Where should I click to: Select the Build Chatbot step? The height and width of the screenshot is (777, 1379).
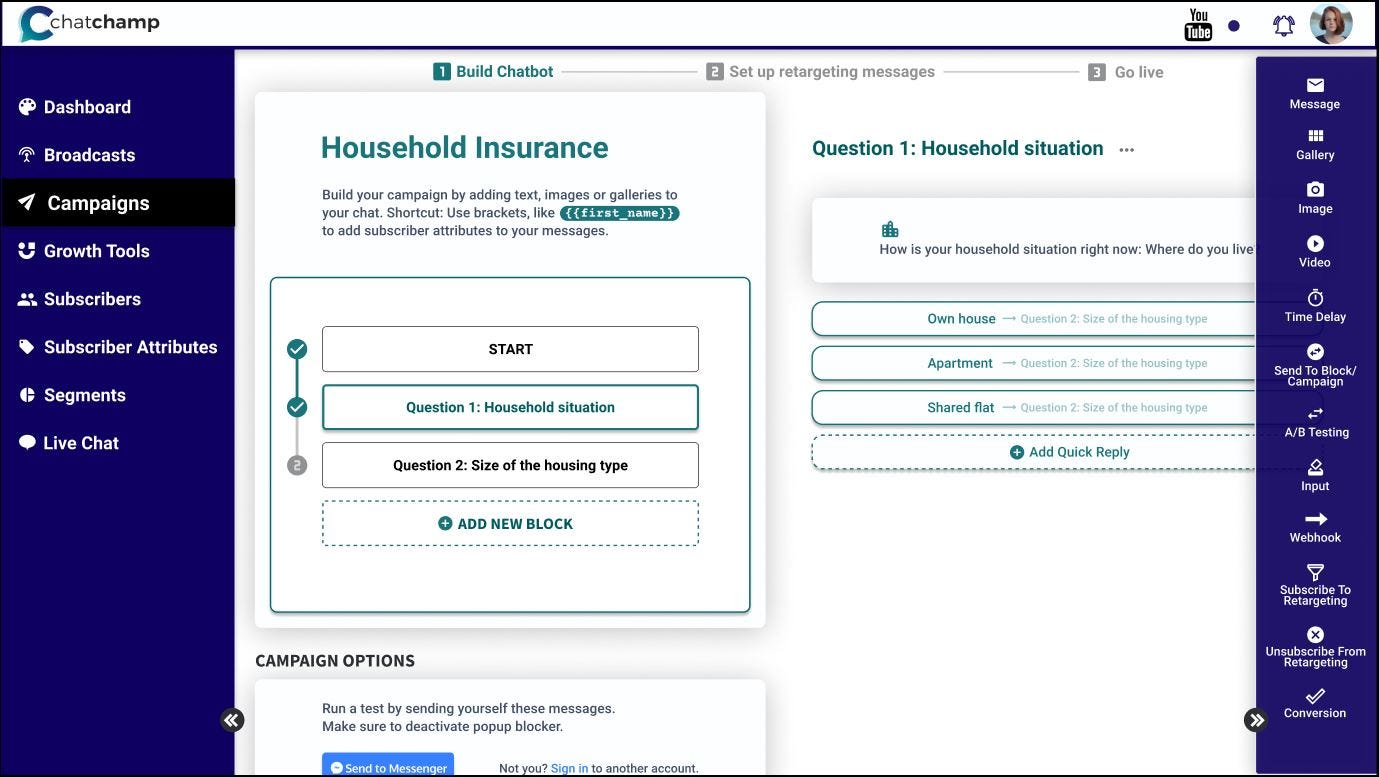(493, 72)
